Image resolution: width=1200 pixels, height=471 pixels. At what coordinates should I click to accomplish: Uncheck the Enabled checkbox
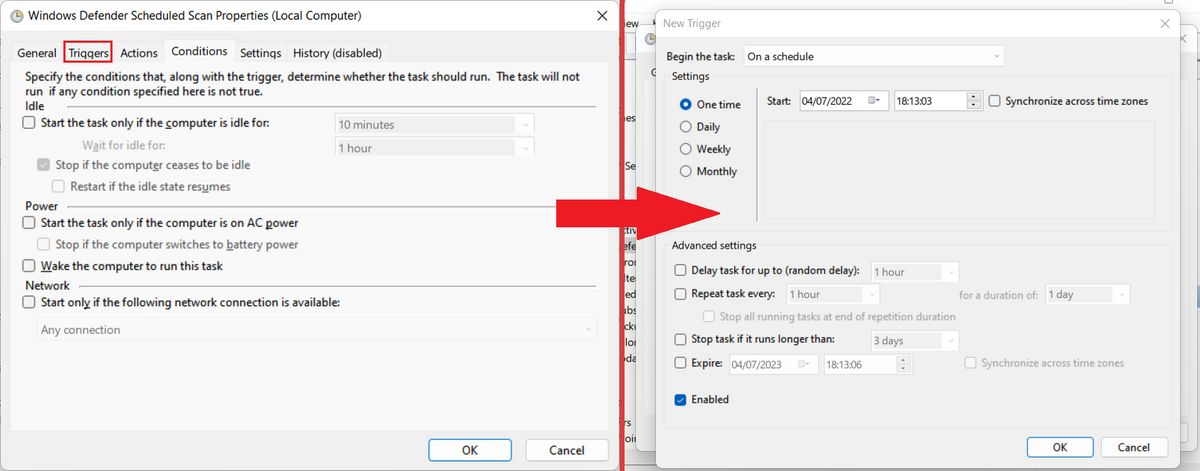click(x=681, y=400)
